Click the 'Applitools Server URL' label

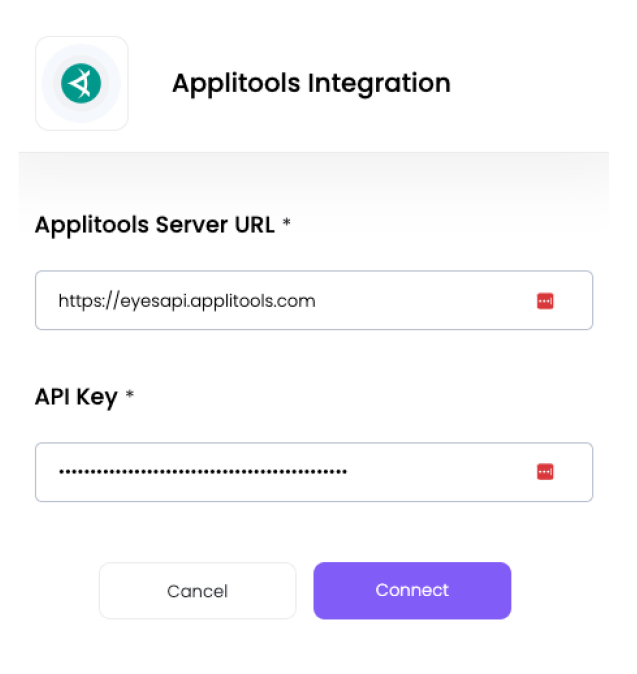(x=155, y=225)
